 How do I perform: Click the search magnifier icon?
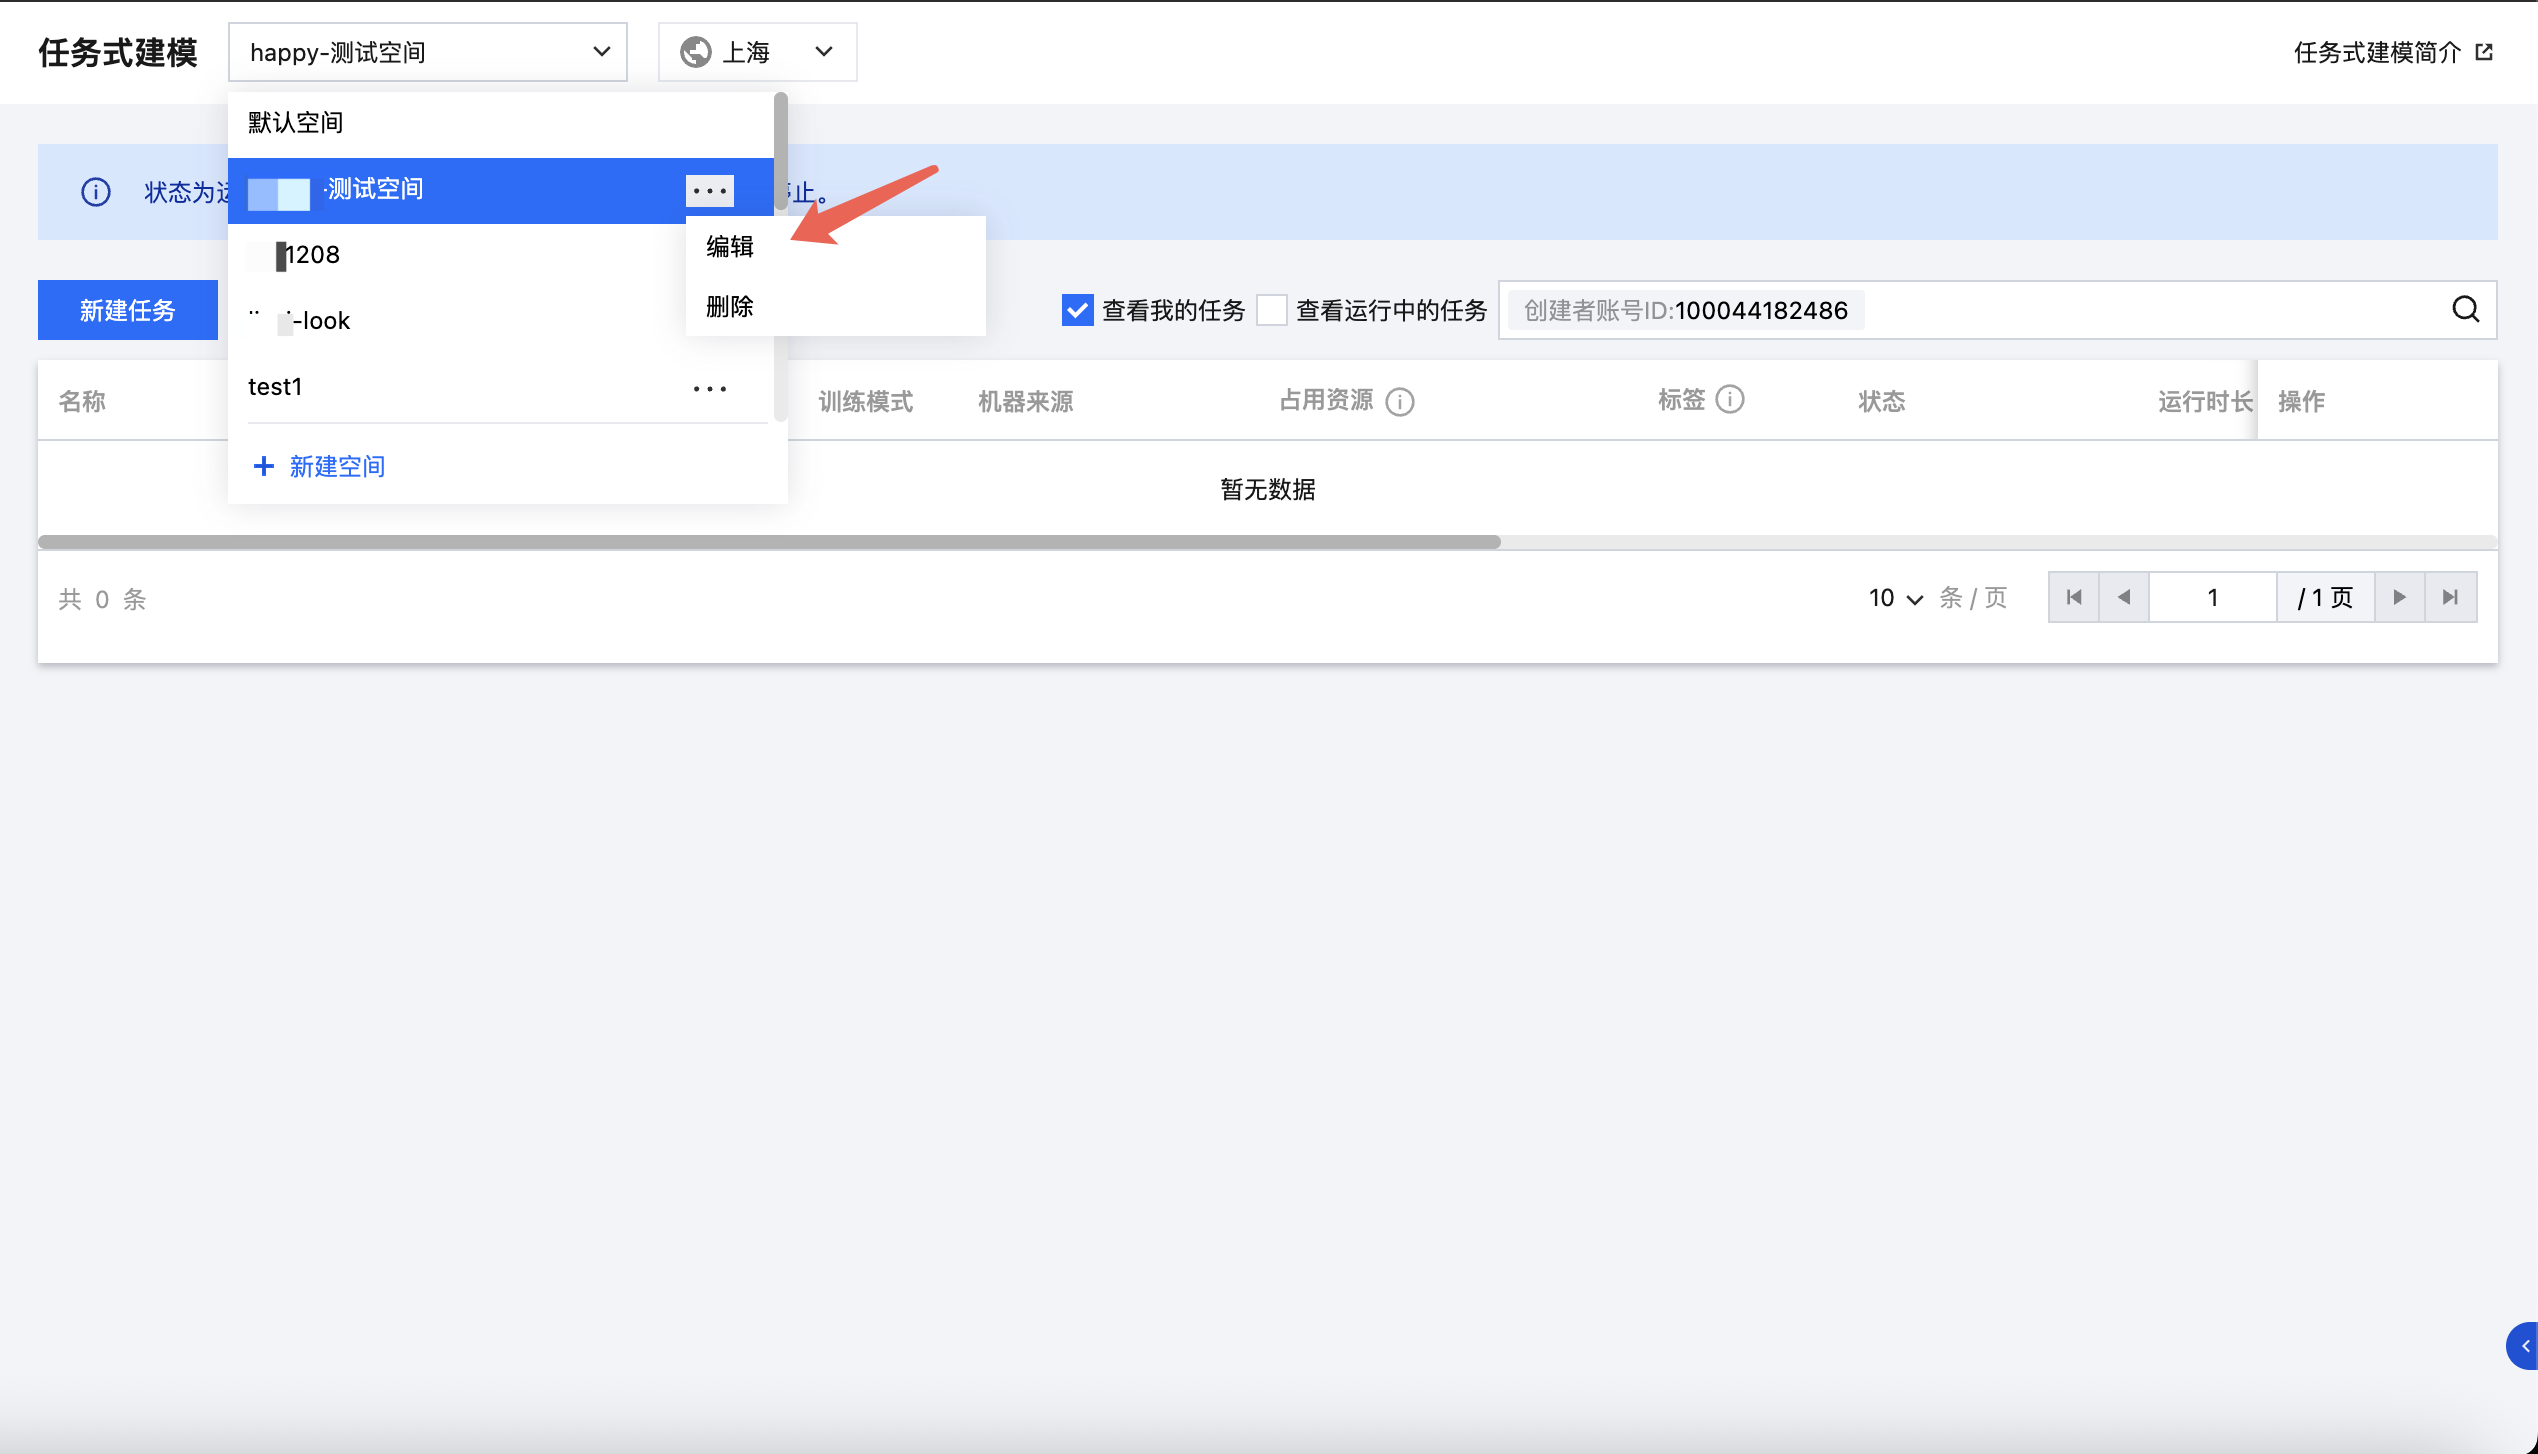(x=2465, y=310)
